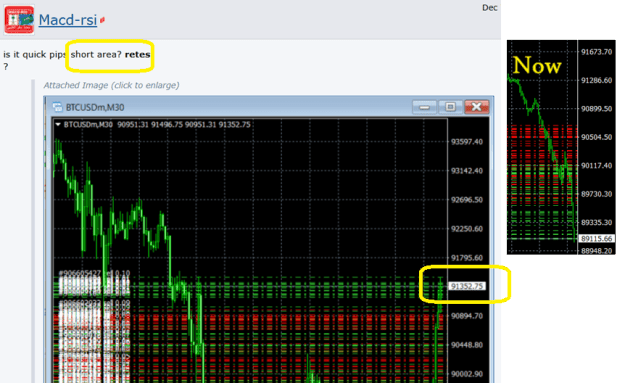Click the order label #906605427 on the chart
Viewport: 625px width, 383px height.
pyautogui.click(x=94, y=273)
